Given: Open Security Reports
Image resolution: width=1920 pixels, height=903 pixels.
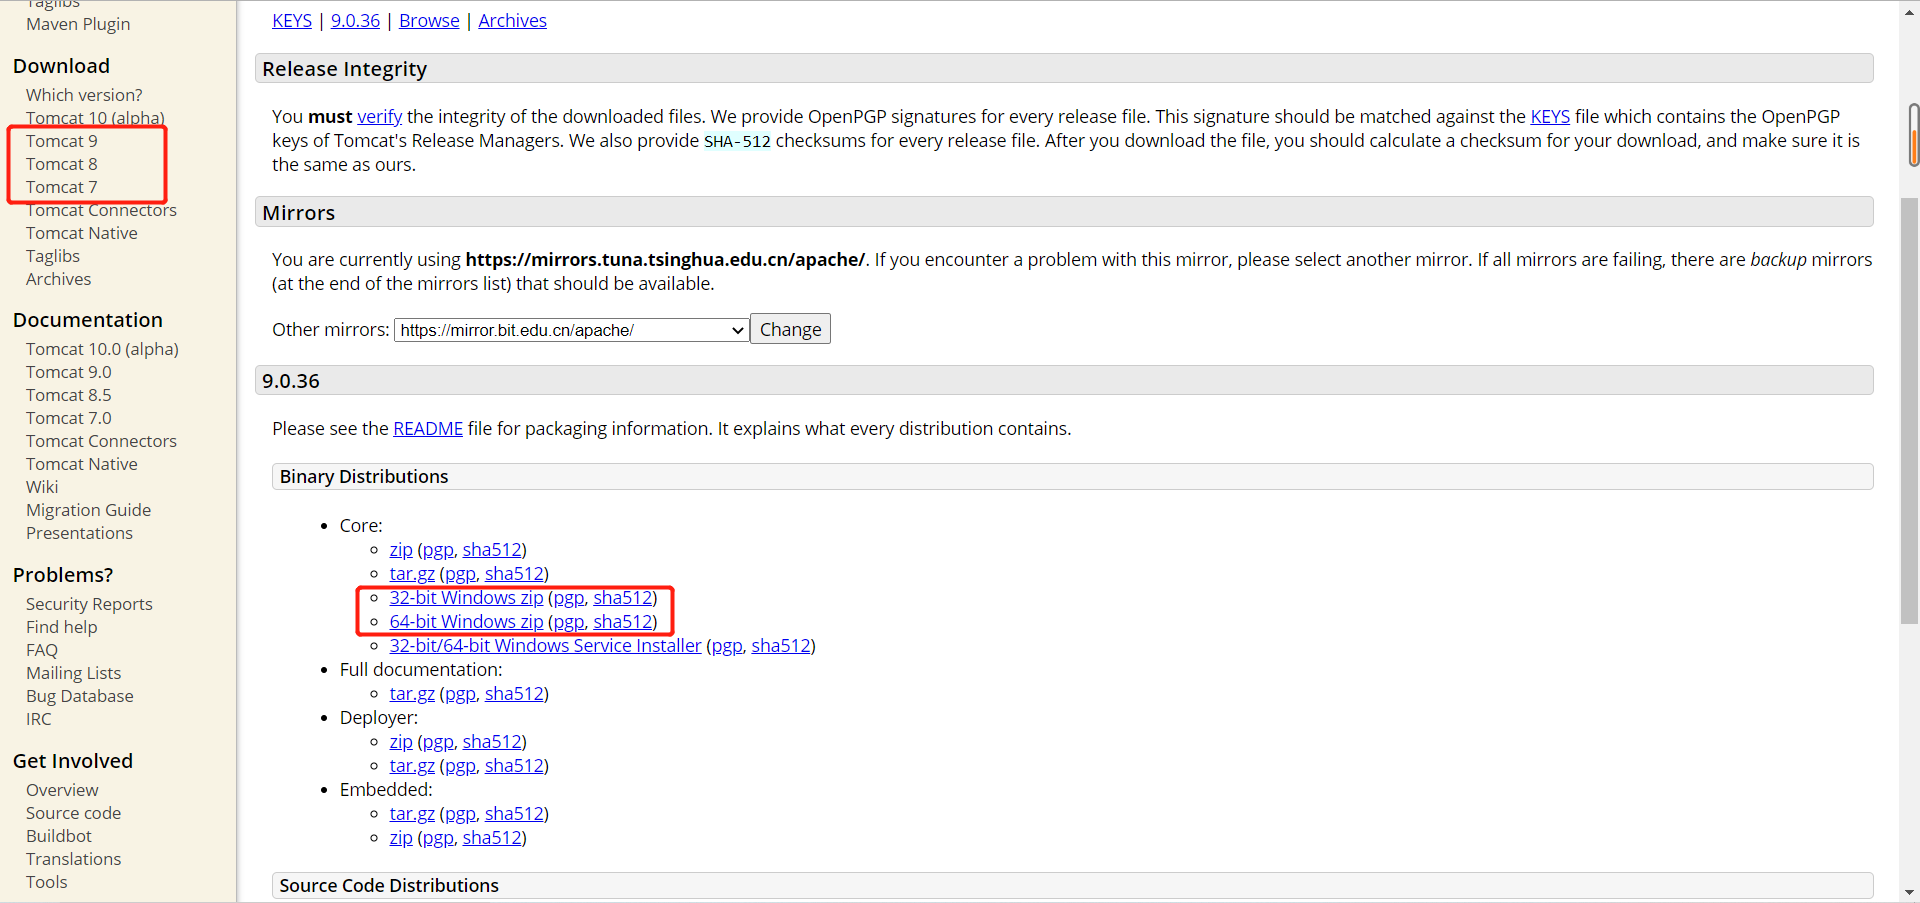Looking at the screenshot, I should pyautogui.click(x=89, y=604).
